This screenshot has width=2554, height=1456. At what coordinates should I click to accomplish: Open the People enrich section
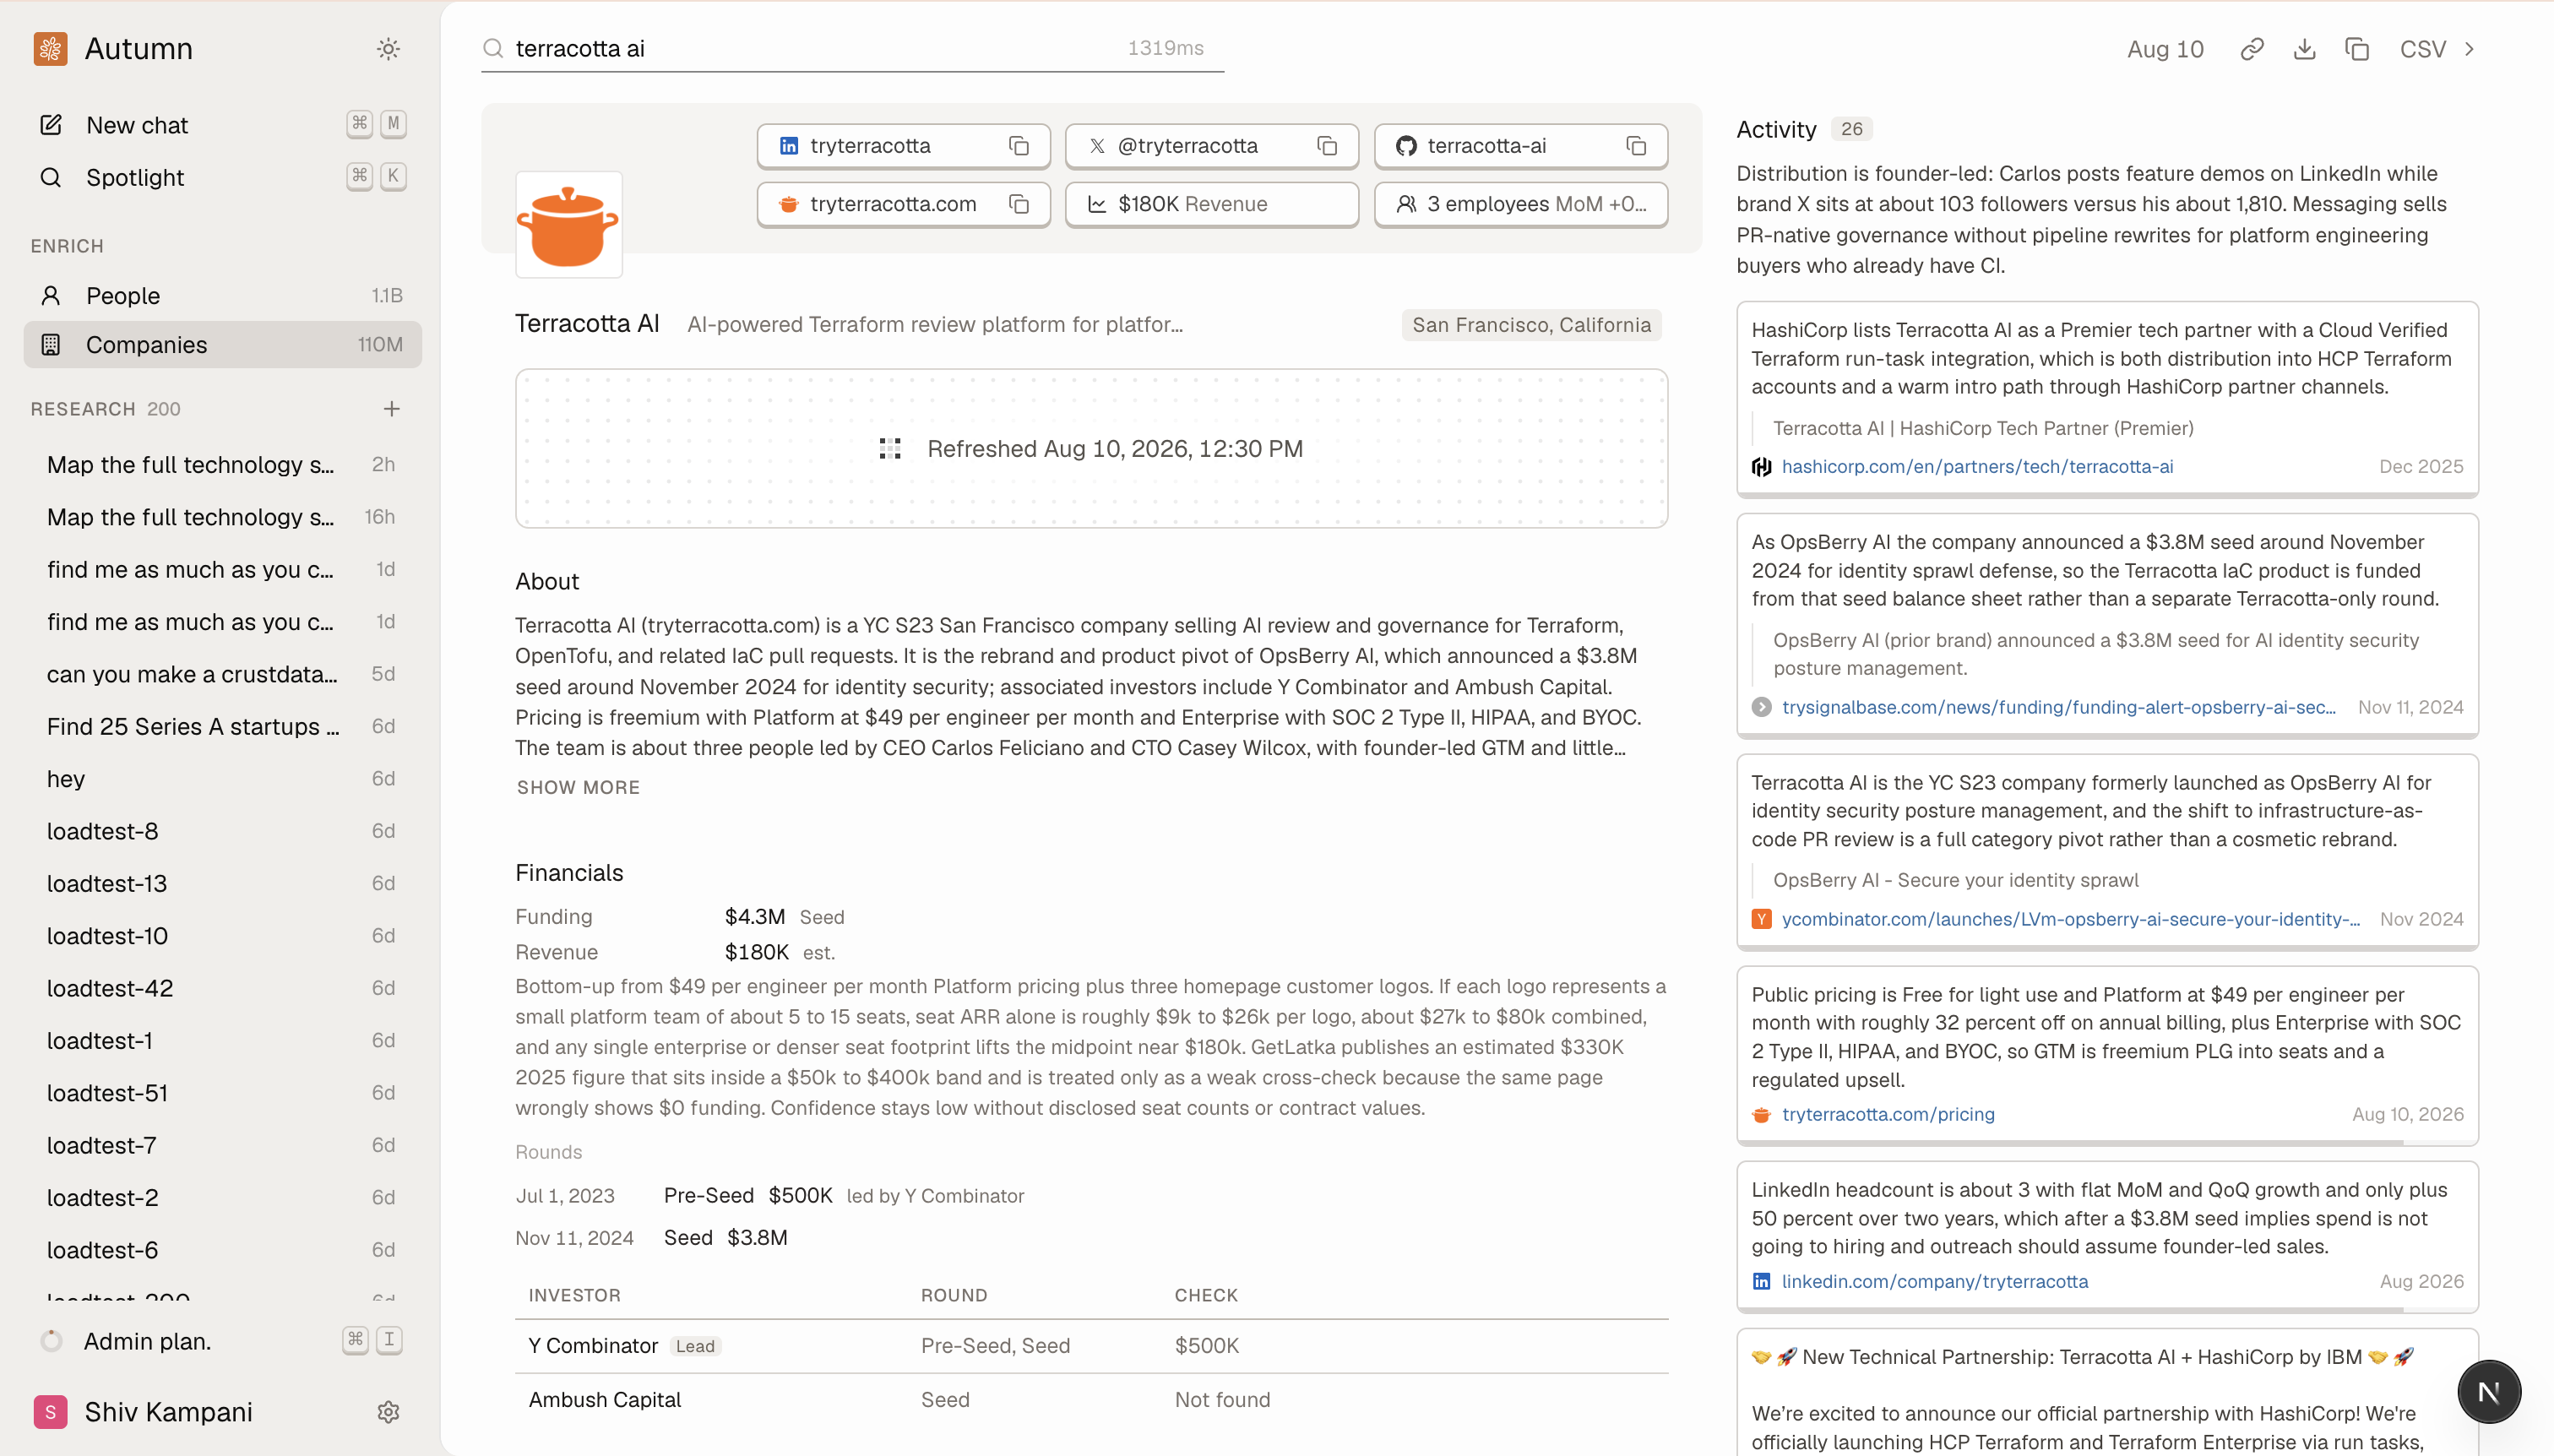coord(222,295)
